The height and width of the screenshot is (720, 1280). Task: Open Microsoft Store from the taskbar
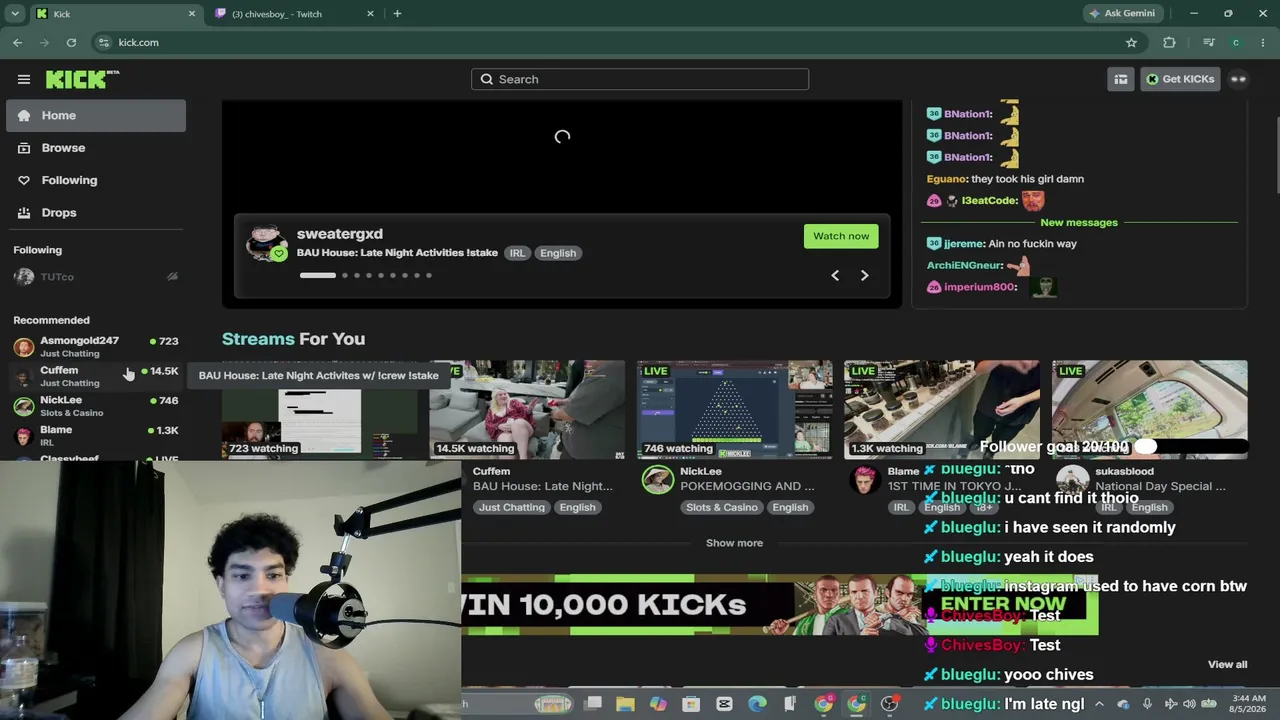click(691, 704)
